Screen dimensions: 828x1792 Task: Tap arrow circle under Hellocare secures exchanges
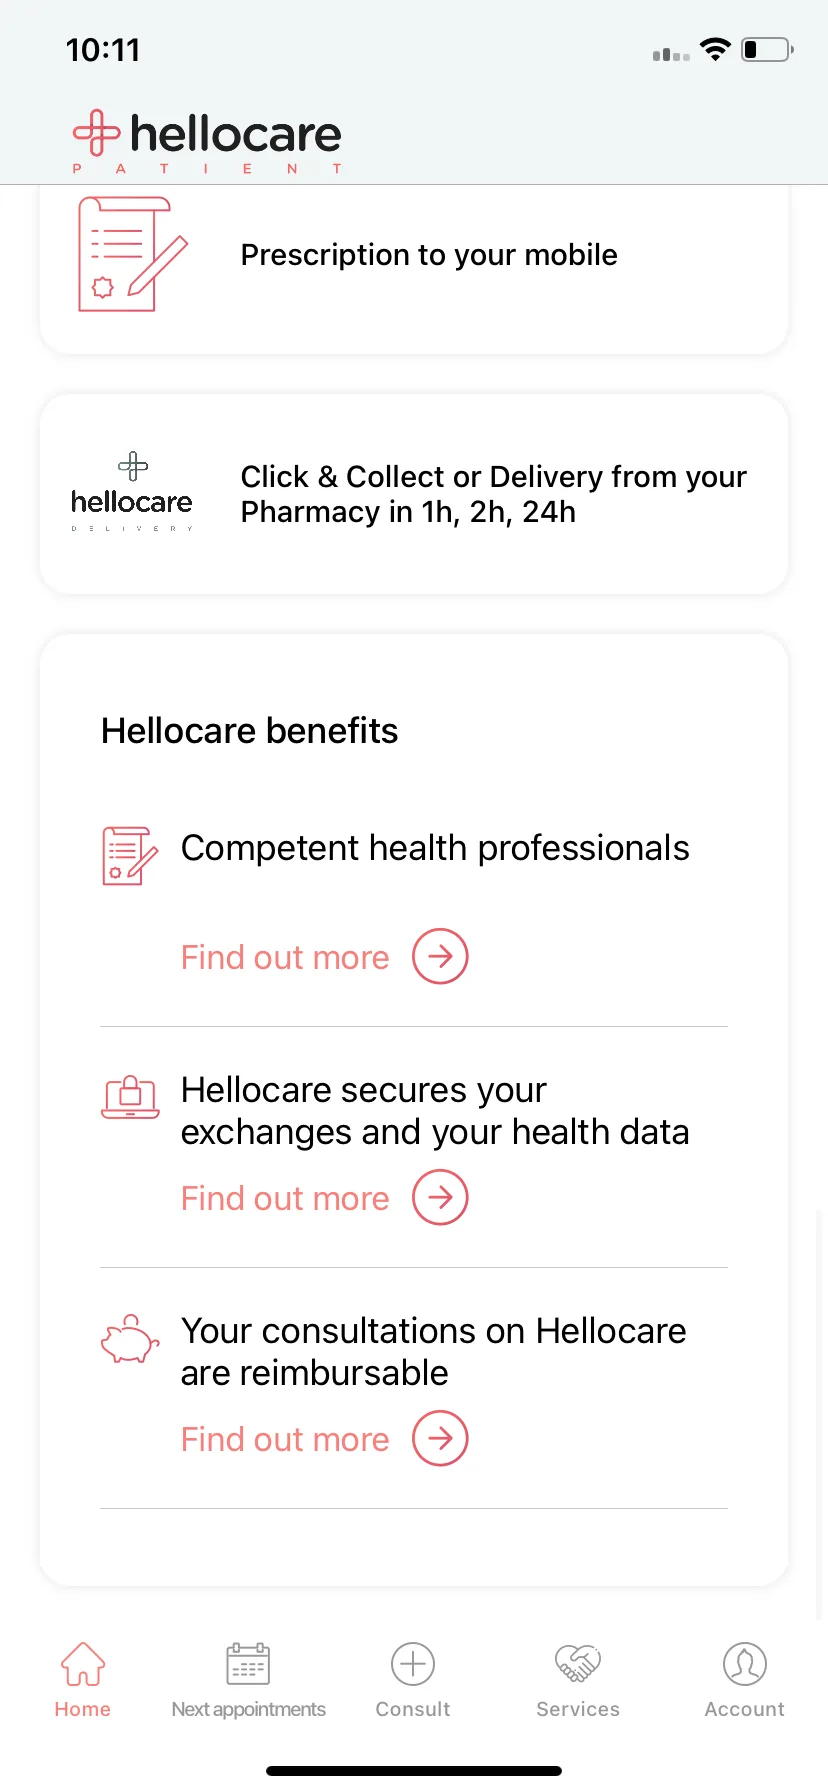click(440, 1197)
